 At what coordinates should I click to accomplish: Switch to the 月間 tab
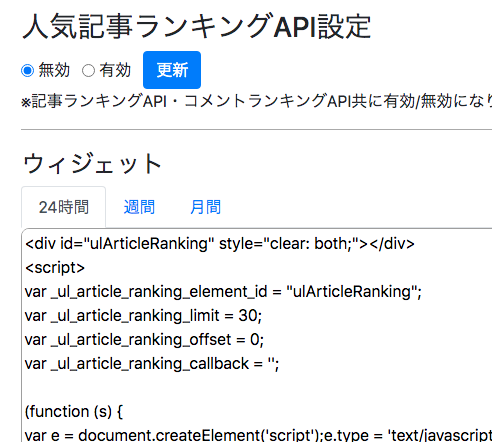(205, 207)
